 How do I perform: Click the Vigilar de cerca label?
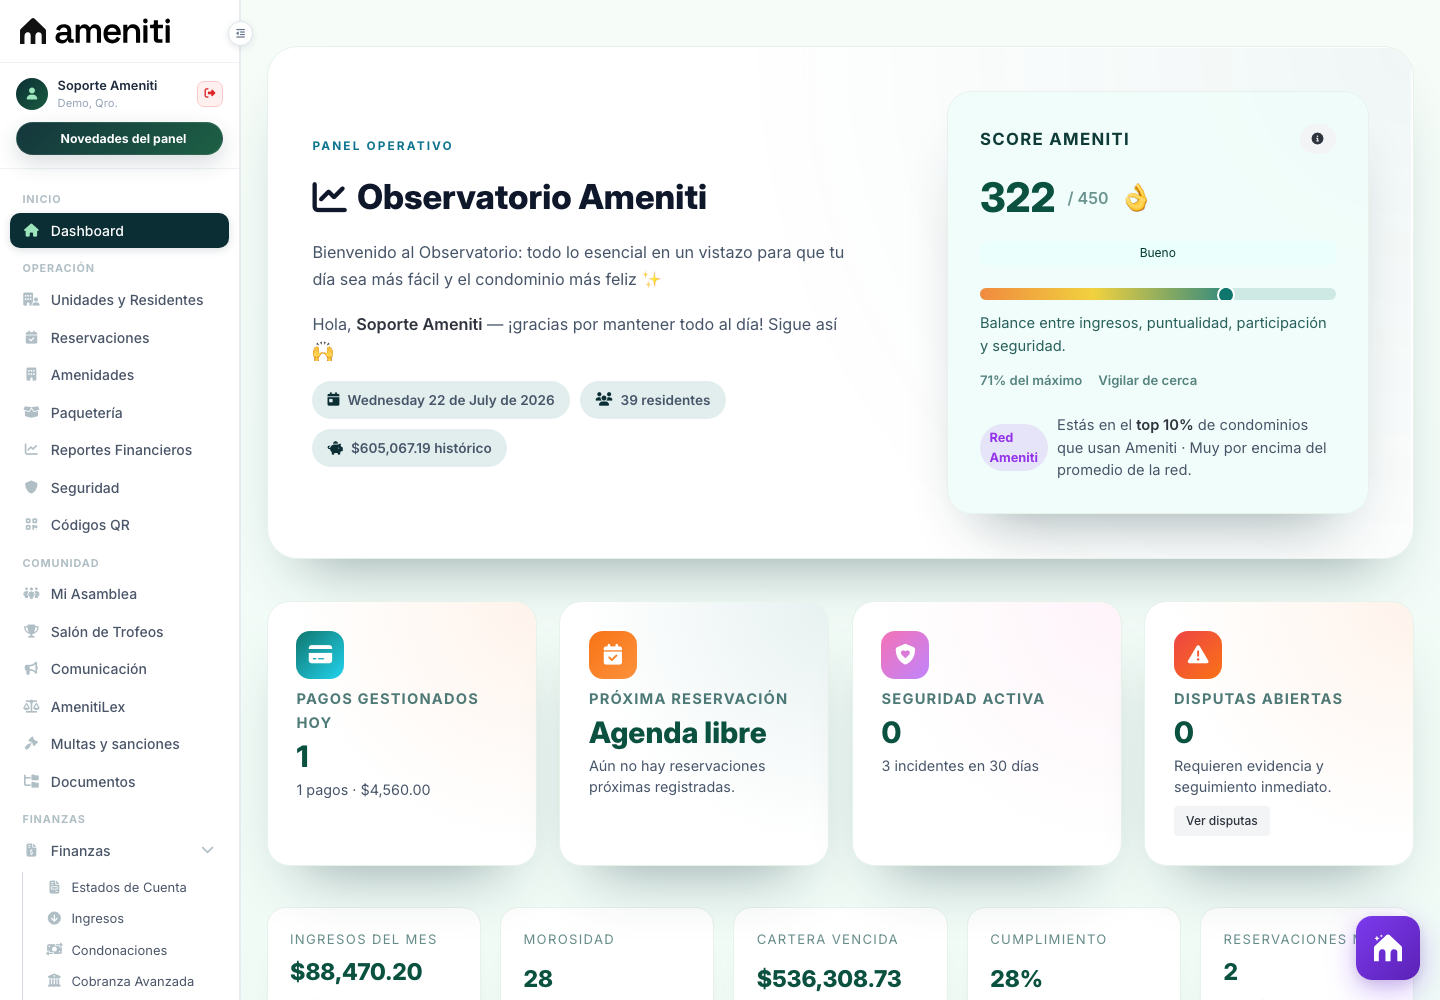click(1148, 380)
